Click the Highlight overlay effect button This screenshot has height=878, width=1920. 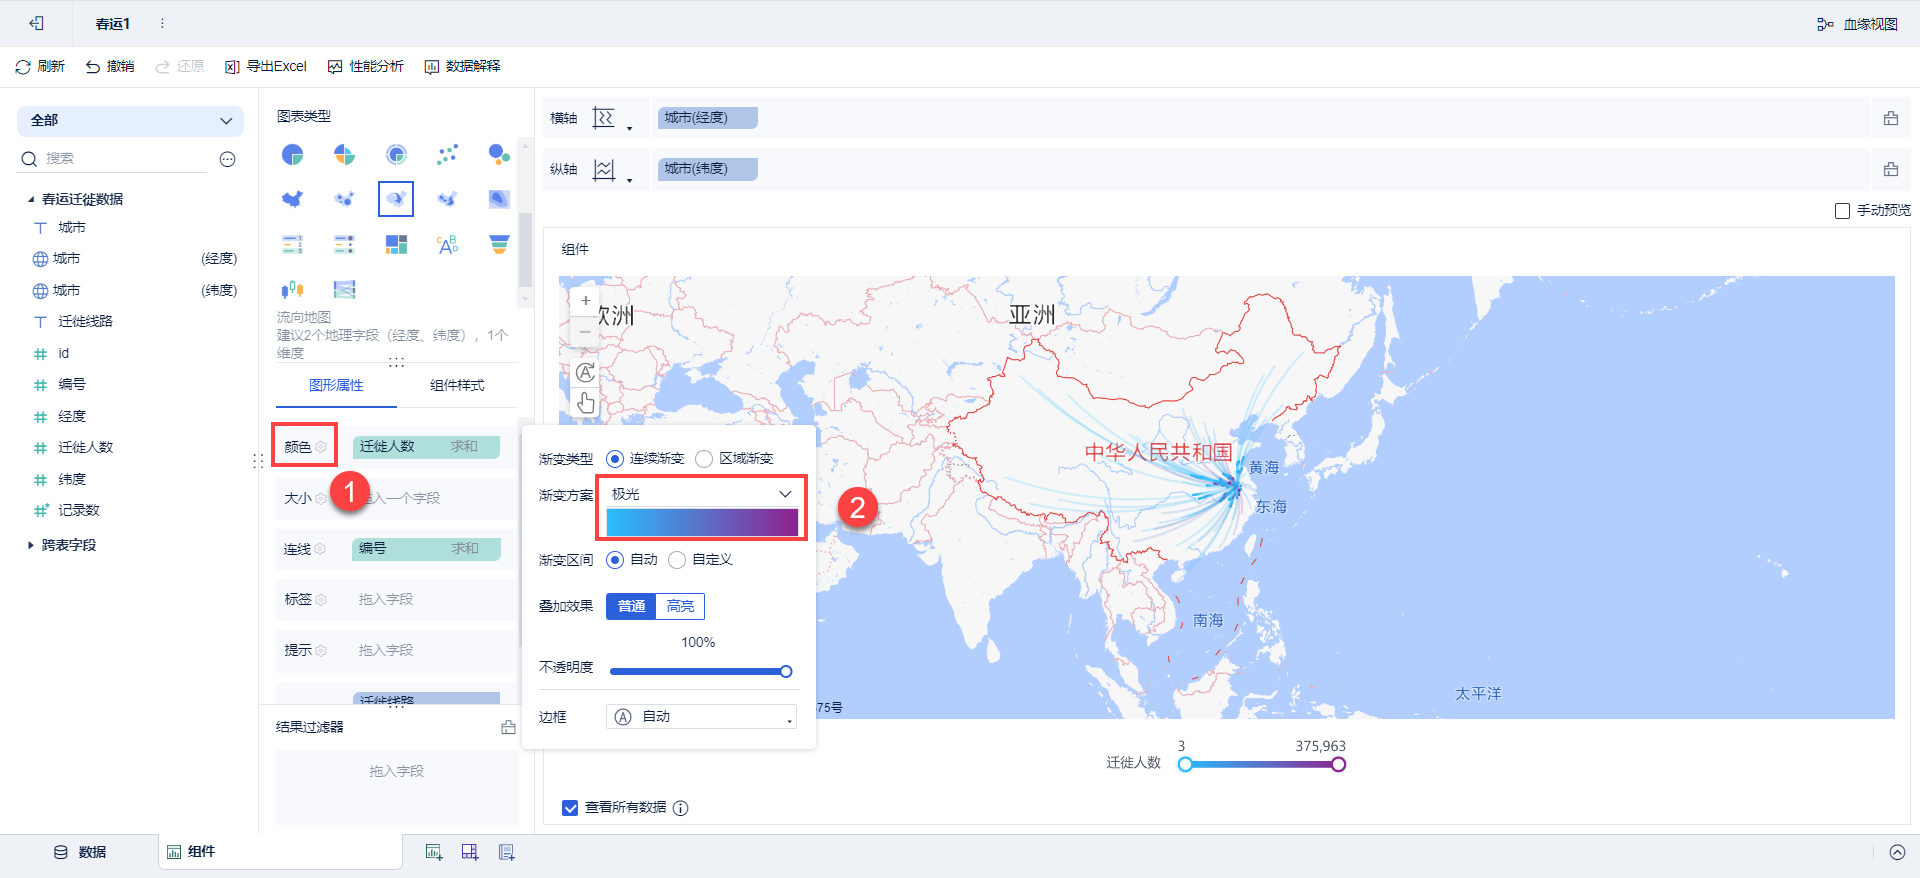click(680, 607)
